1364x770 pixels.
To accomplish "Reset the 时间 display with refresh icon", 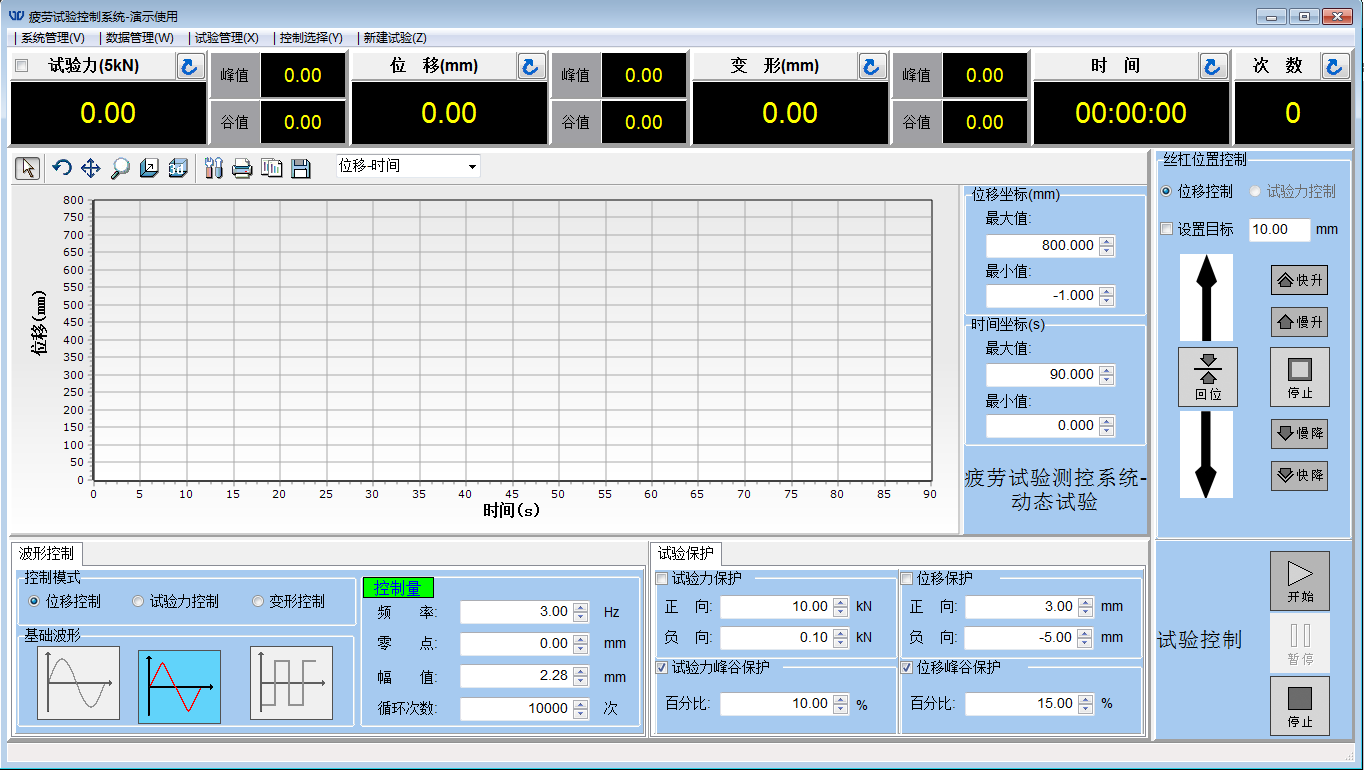I will coord(1213,66).
